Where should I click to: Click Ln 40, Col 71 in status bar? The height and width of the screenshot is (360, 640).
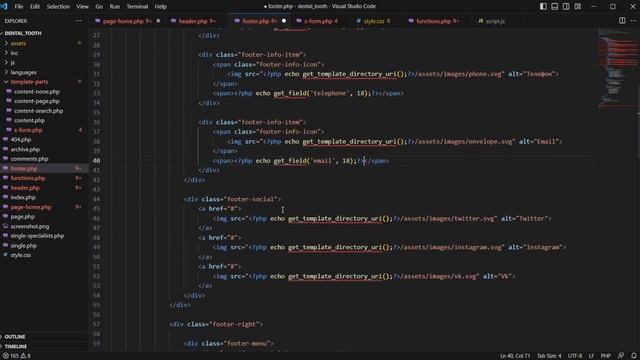[x=515, y=356]
